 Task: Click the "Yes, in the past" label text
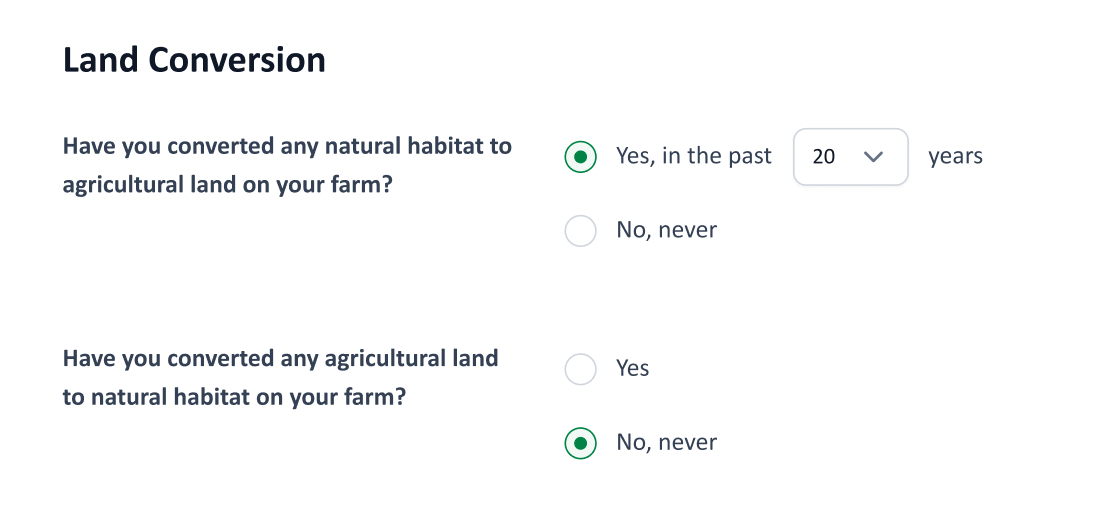coord(694,156)
